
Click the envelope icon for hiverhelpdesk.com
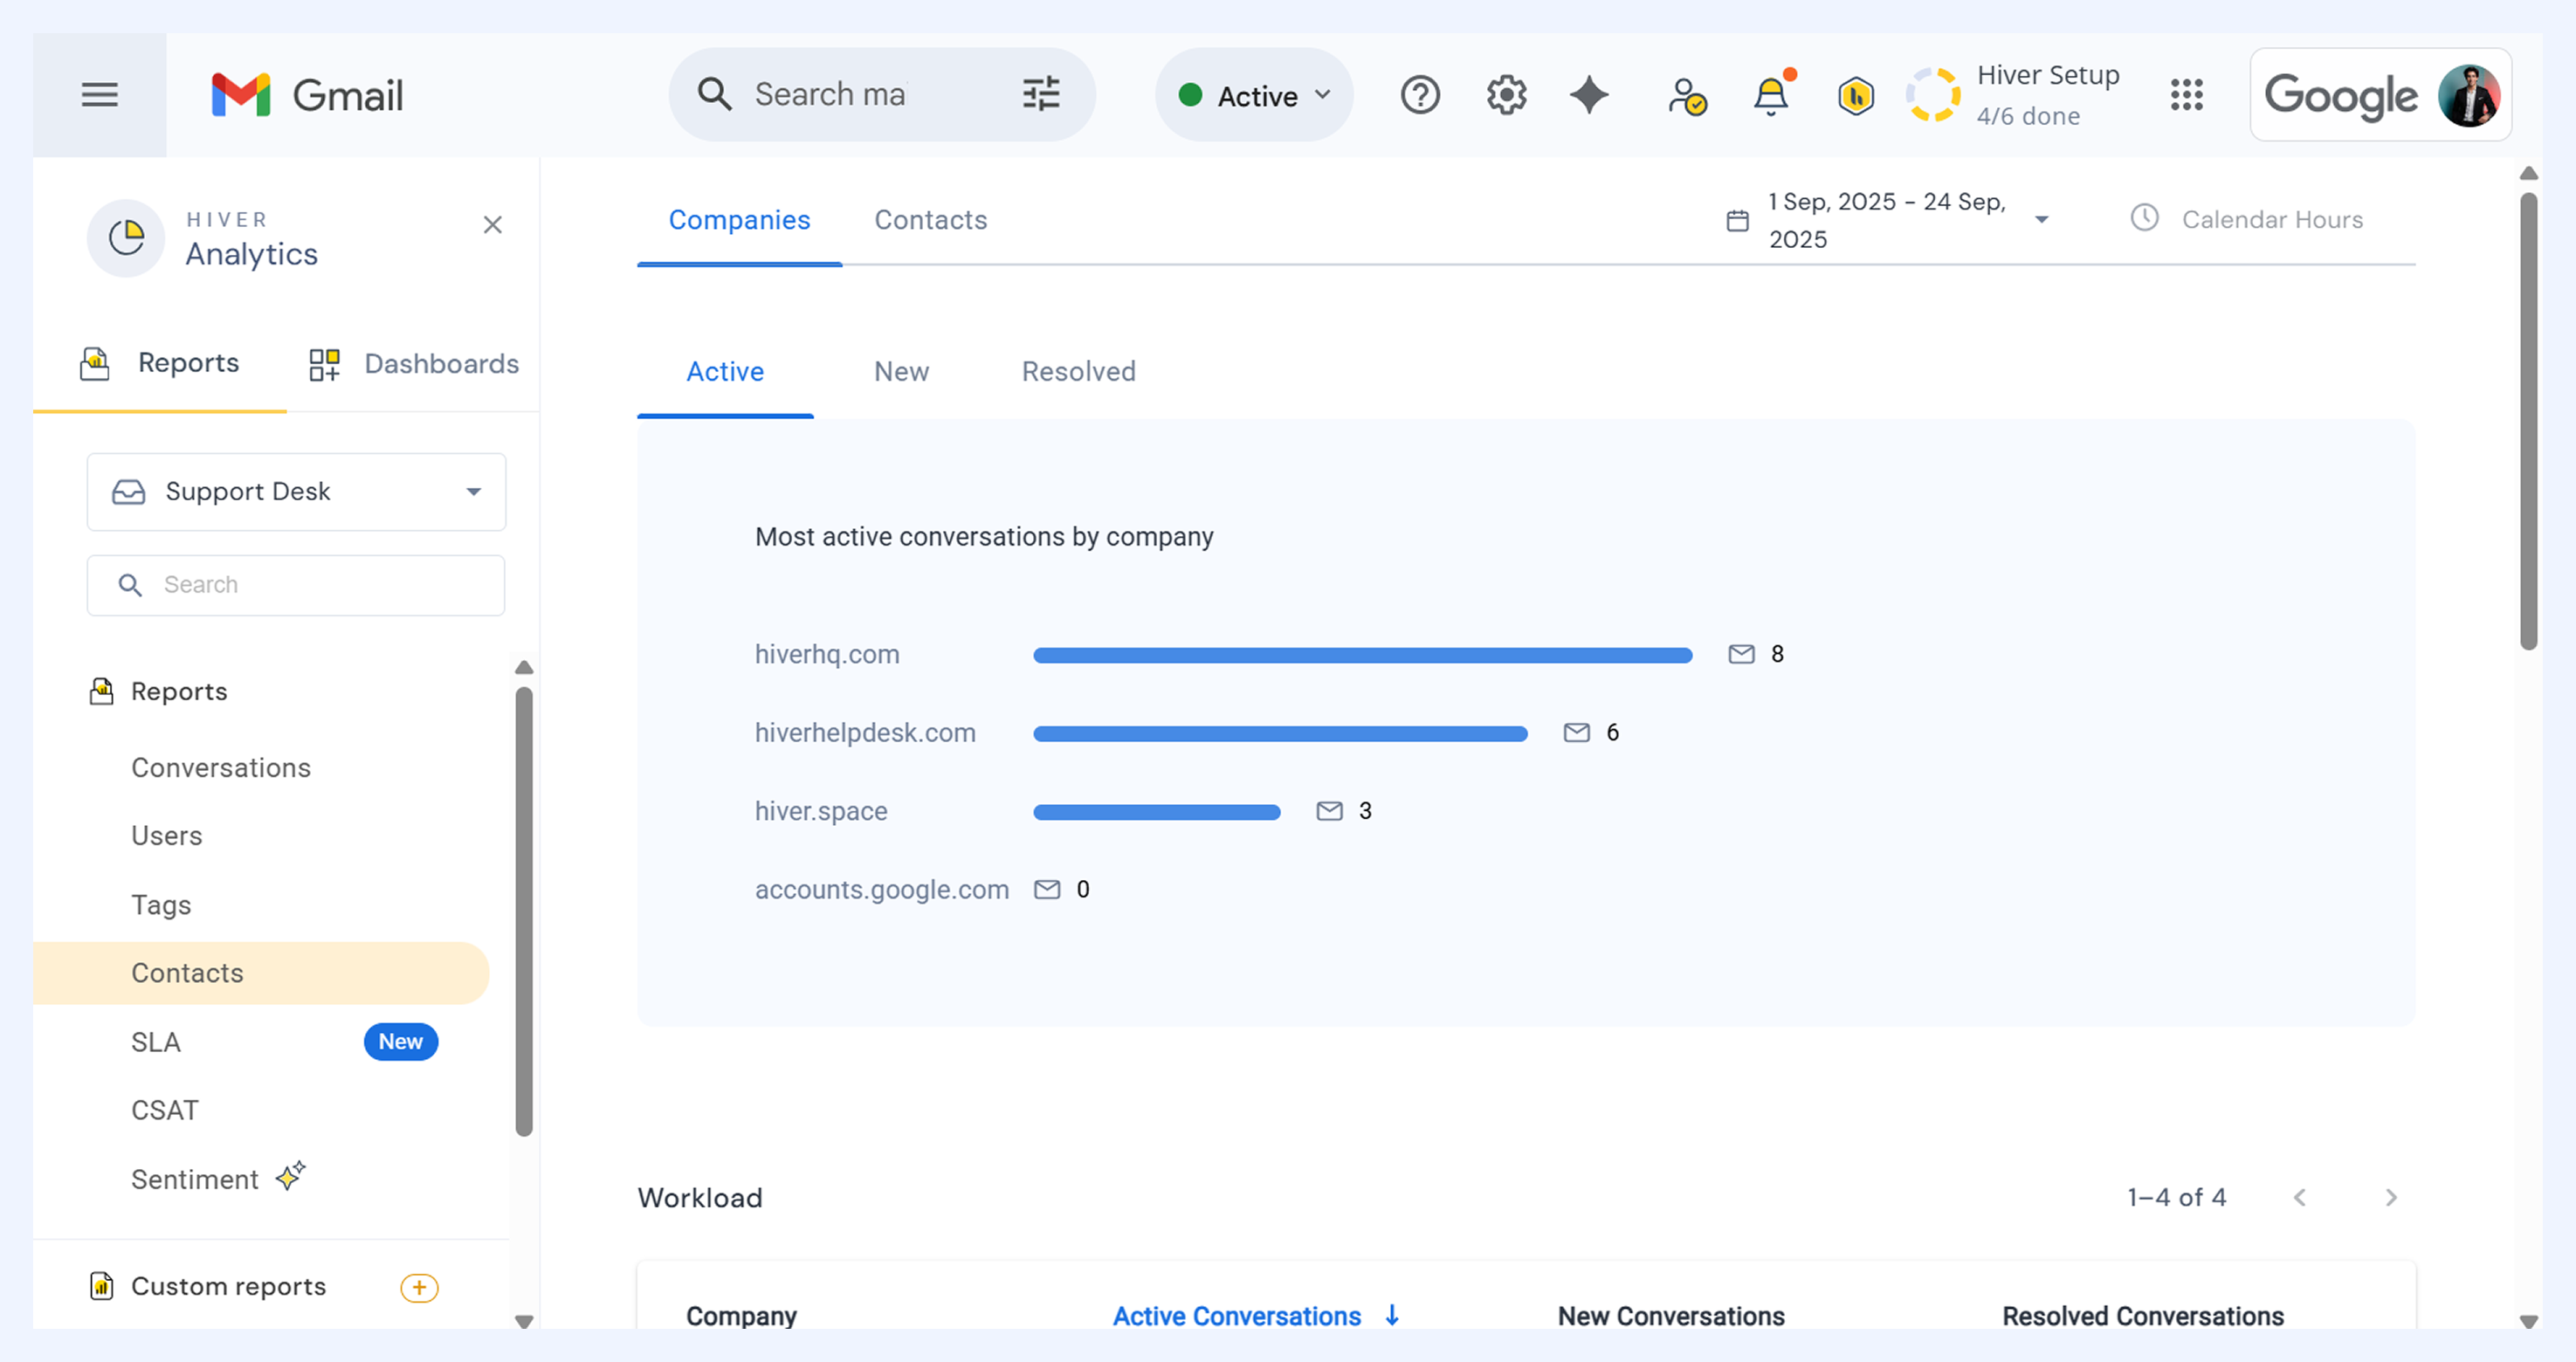1576,733
